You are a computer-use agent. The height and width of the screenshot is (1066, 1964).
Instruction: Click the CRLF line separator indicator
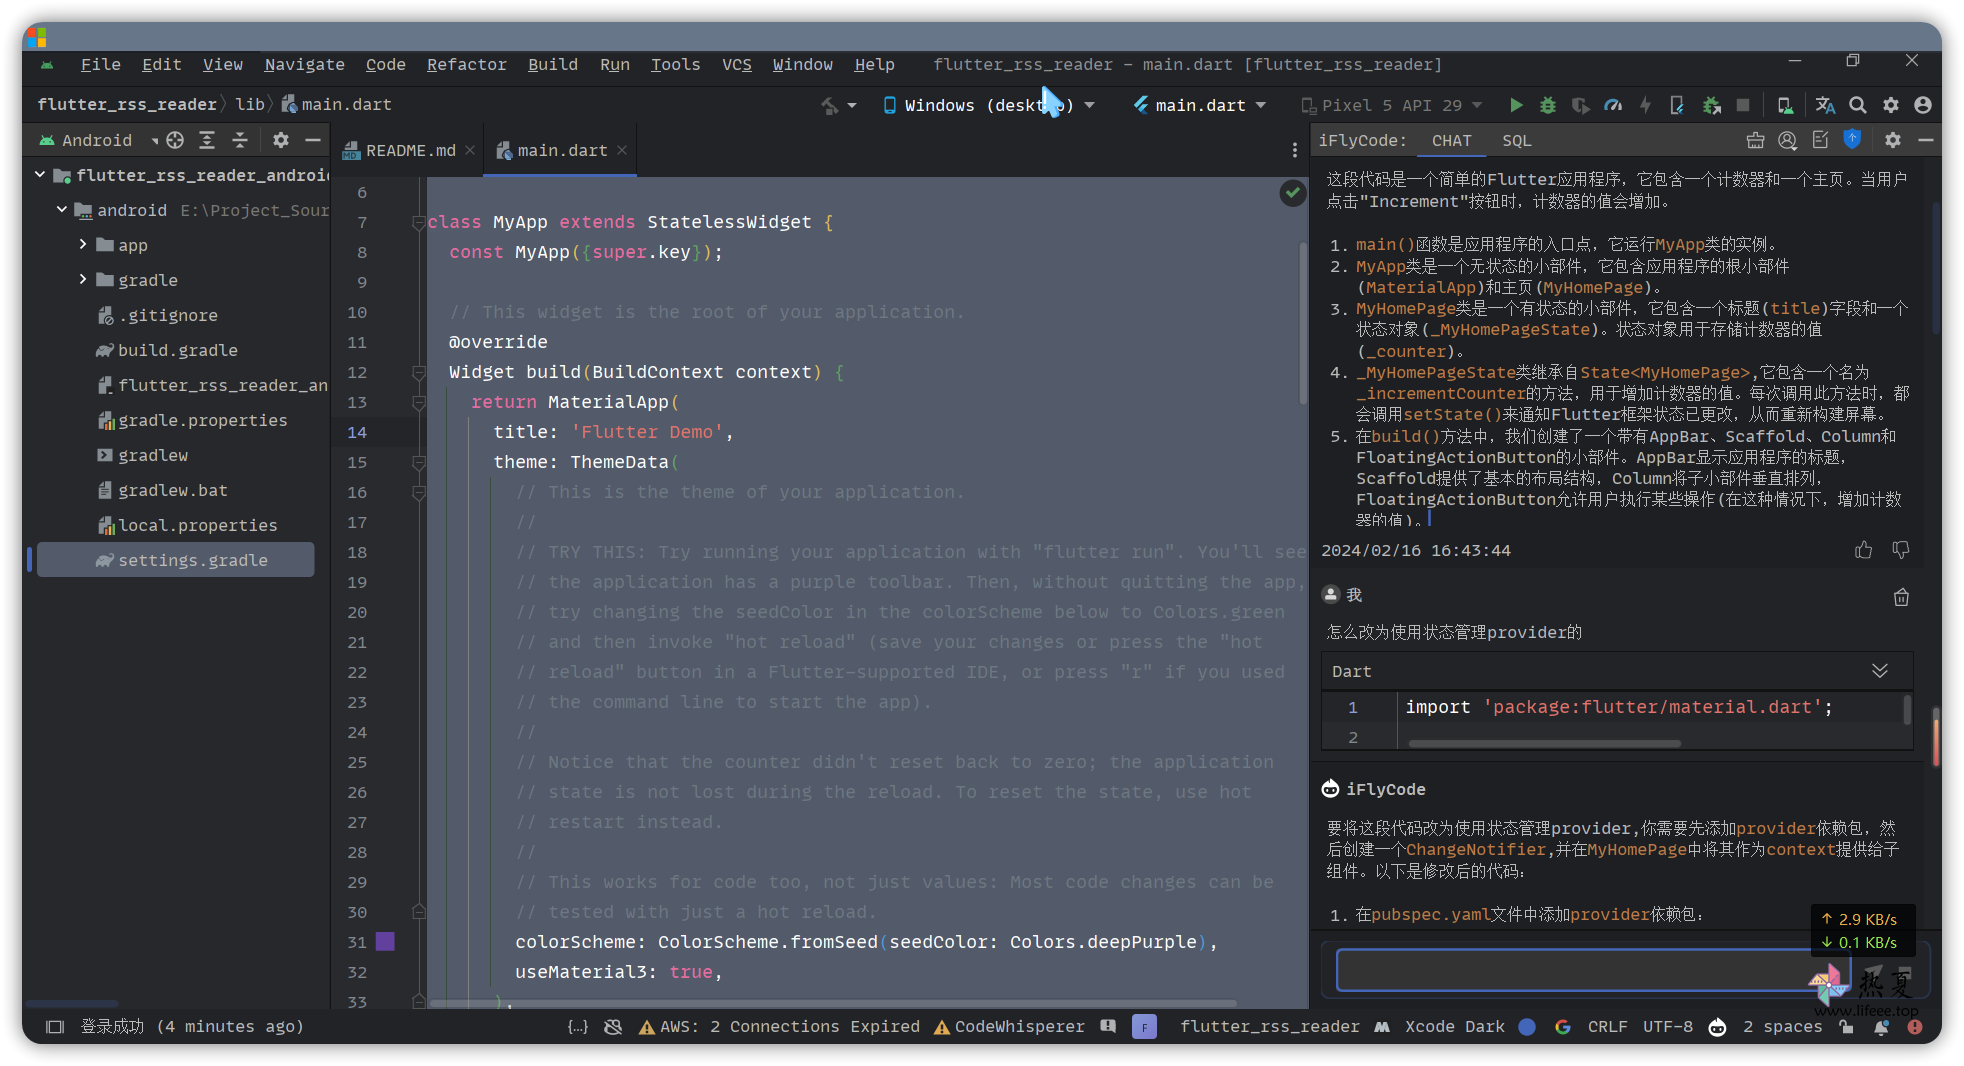[1607, 1026]
